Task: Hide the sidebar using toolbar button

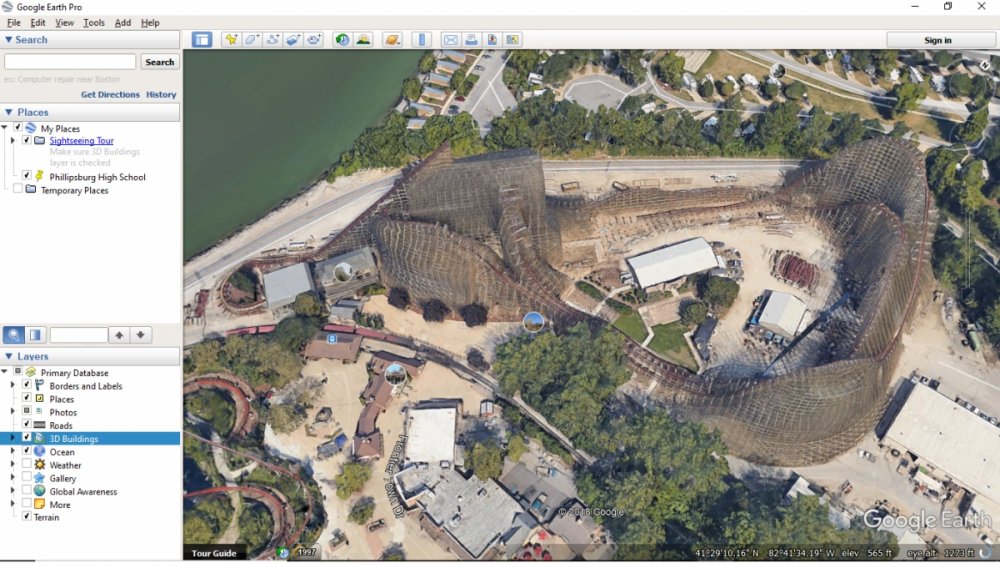Action: (x=202, y=40)
